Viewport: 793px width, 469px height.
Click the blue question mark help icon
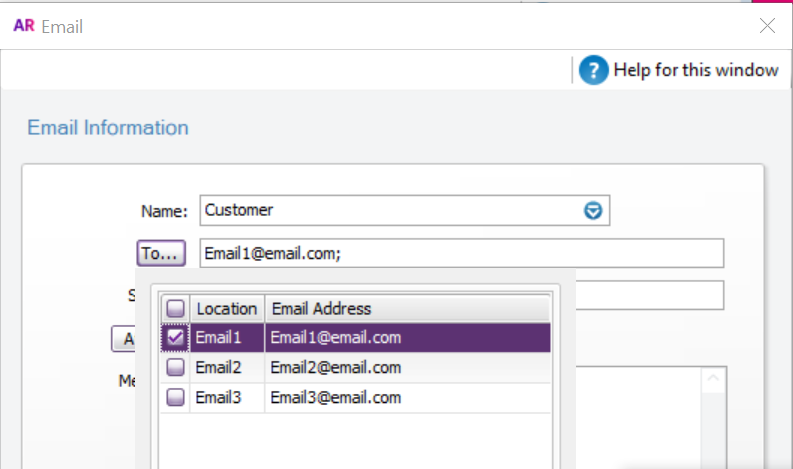pyautogui.click(x=593, y=70)
